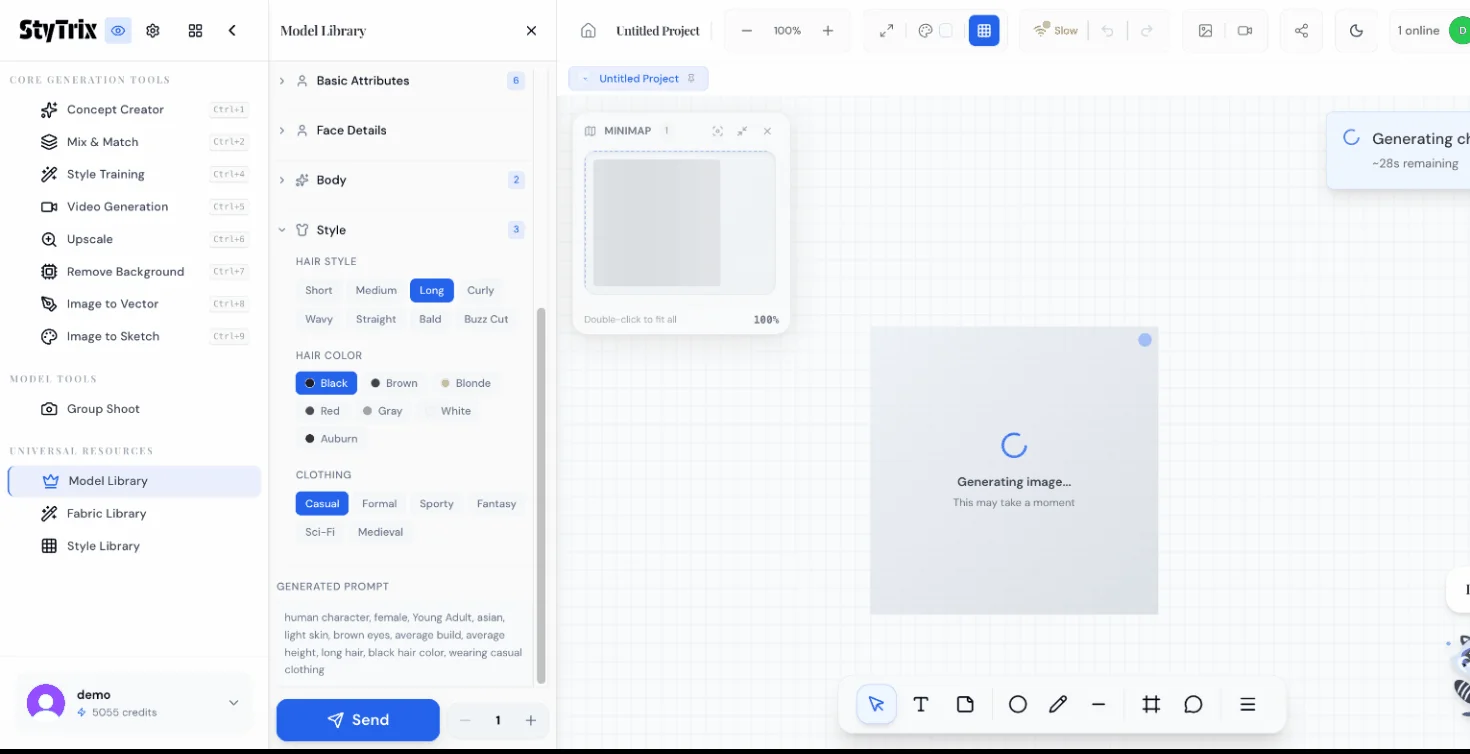Expand the Basic Attributes section
The image size is (1470, 754).
362,81
